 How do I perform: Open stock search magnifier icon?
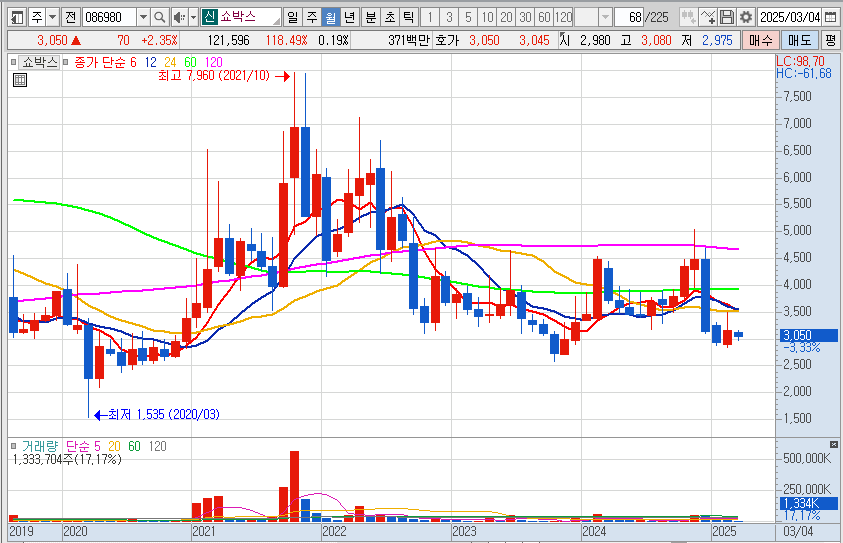[x=159, y=18]
